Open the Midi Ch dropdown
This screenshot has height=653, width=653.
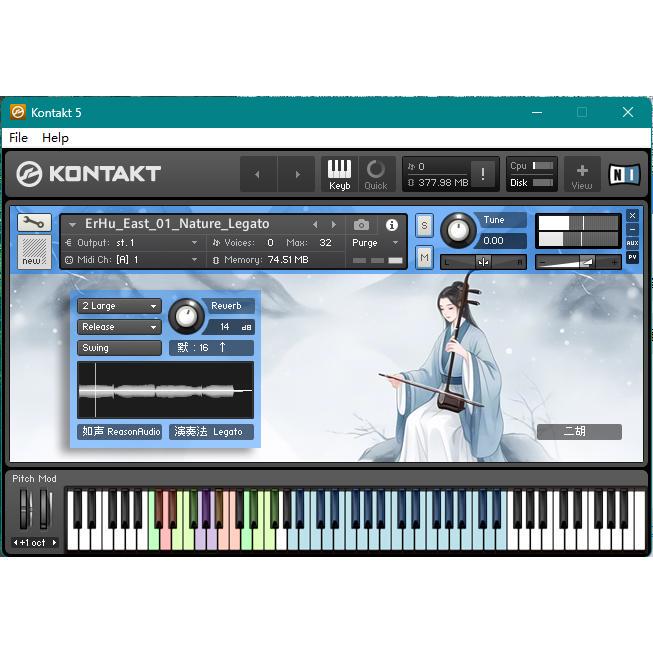click(132, 260)
